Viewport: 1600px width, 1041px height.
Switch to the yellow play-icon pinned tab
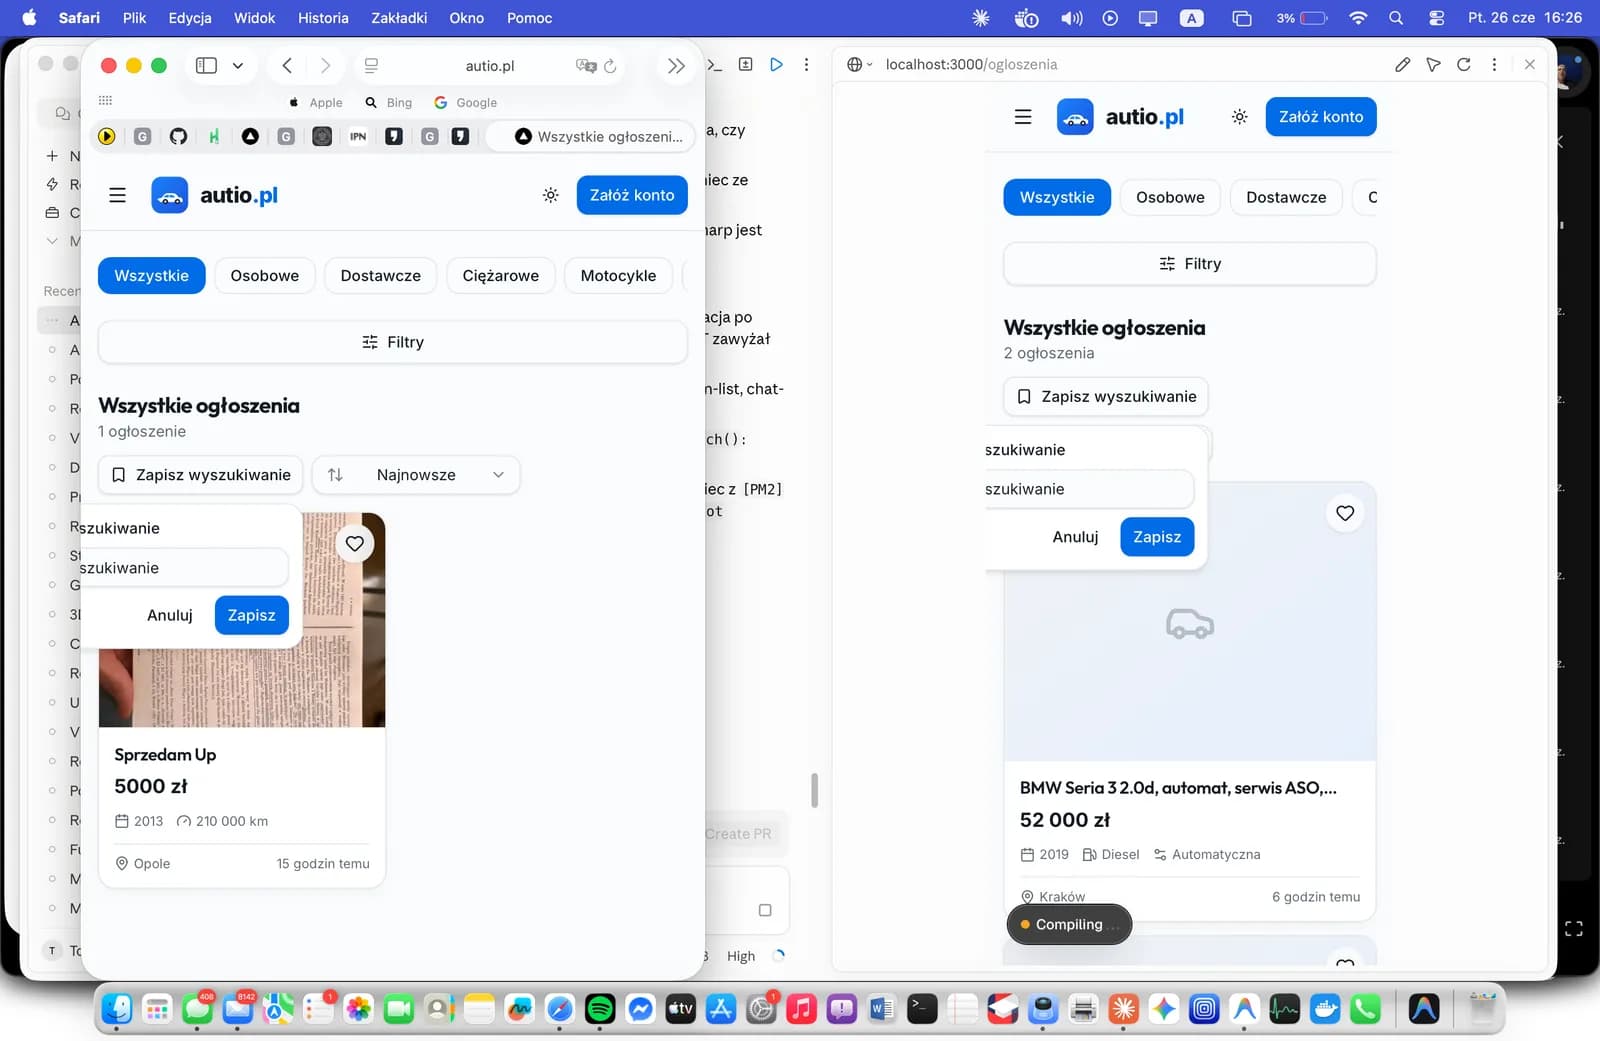[x=106, y=136]
